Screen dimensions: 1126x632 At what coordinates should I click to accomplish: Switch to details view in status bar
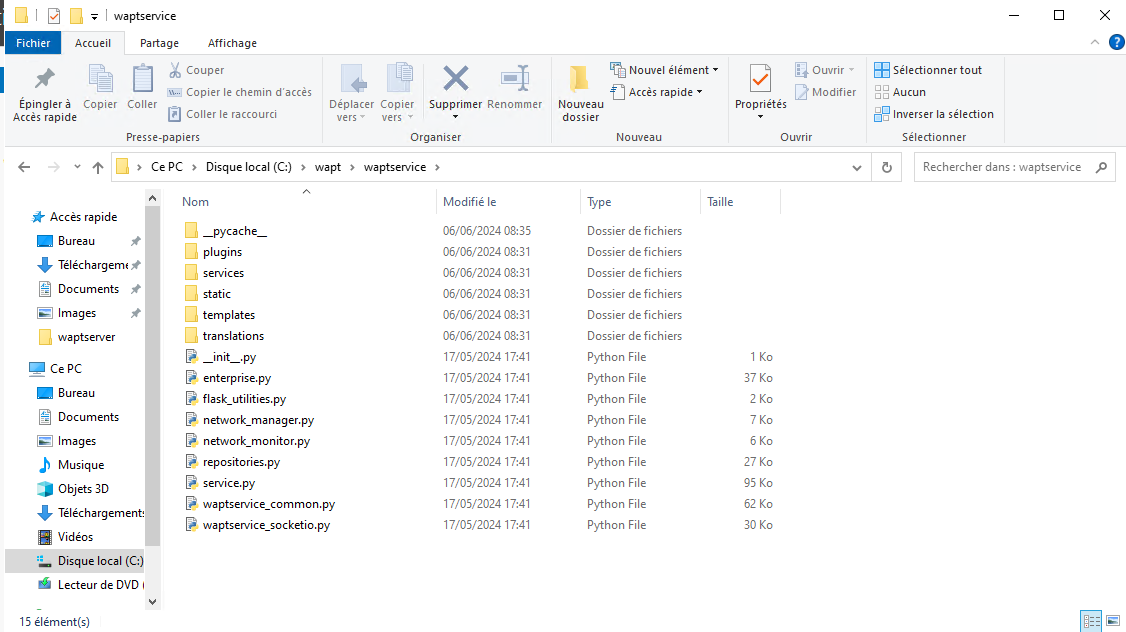(x=1092, y=621)
